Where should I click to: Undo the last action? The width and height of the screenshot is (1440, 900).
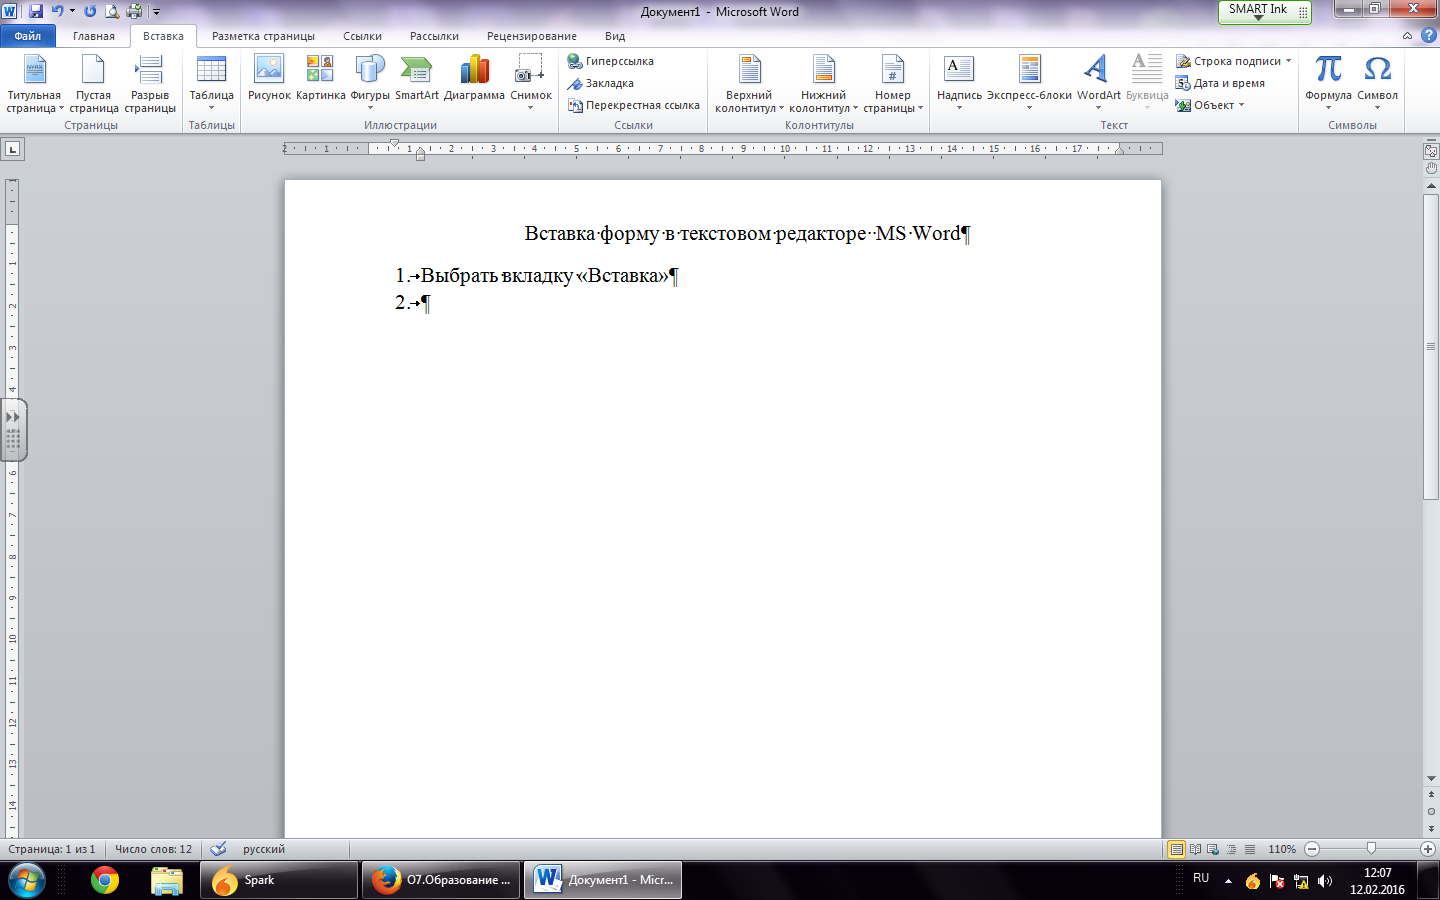[57, 11]
